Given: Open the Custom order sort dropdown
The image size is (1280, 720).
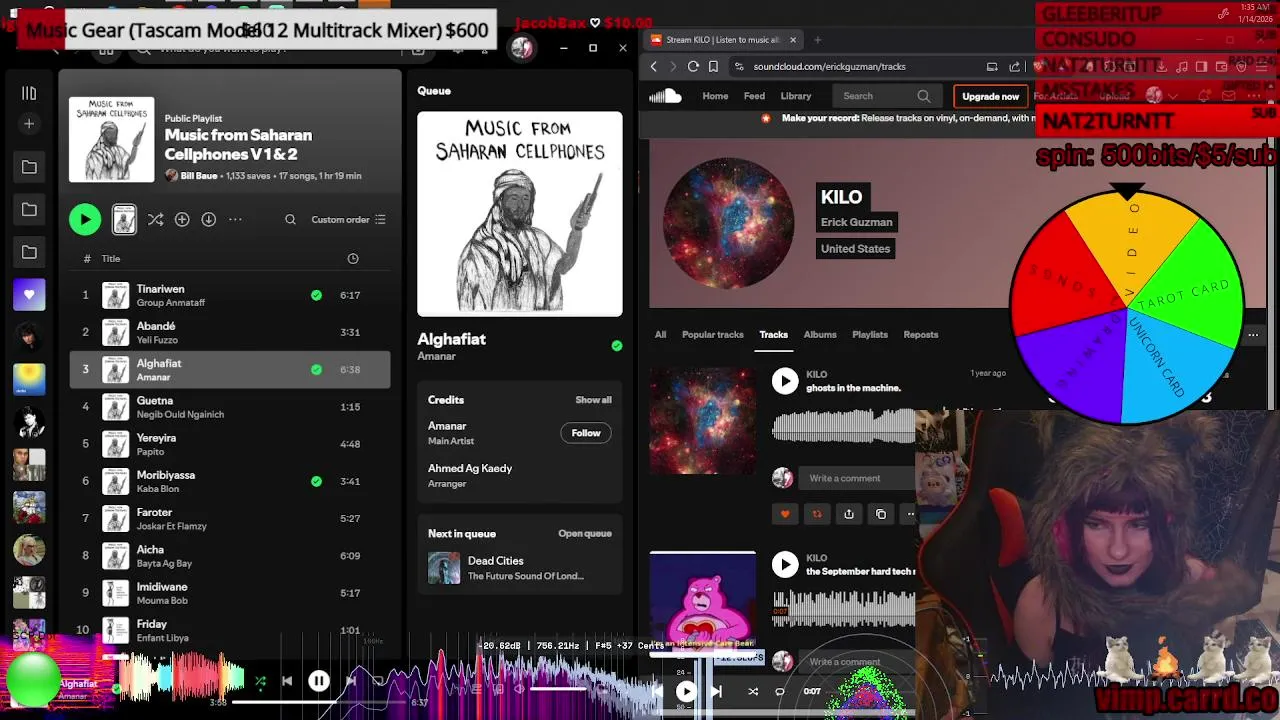Looking at the screenshot, I should point(348,220).
